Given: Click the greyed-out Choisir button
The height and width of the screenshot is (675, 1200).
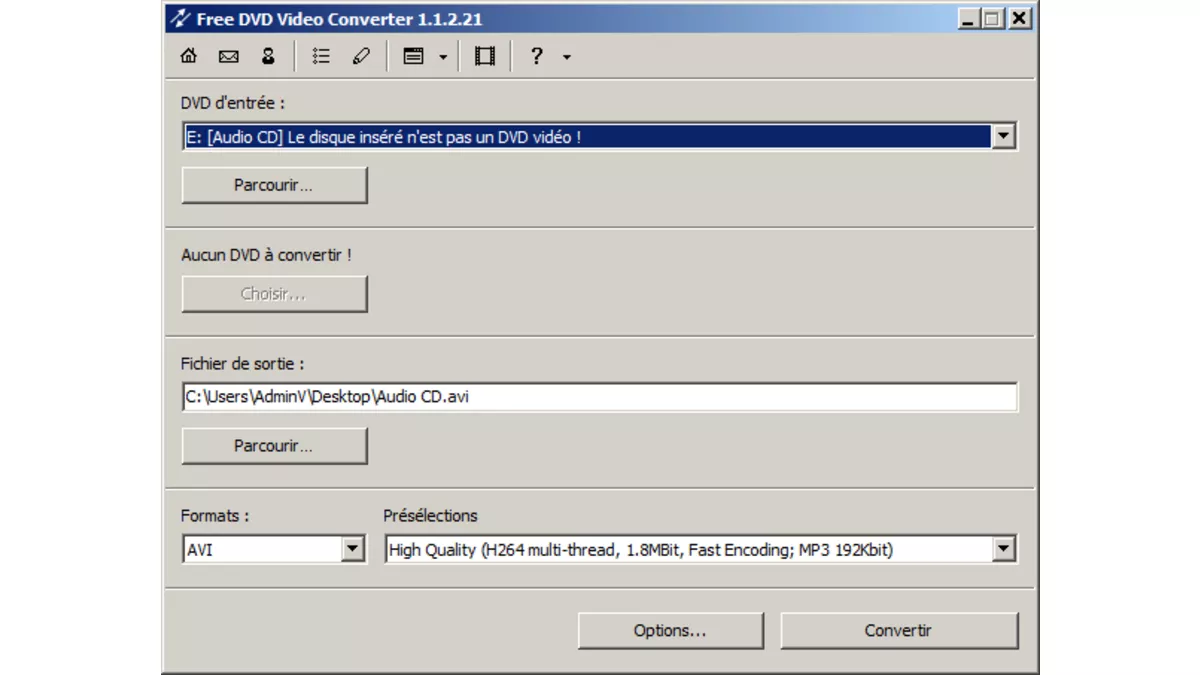Looking at the screenshot, I should pyautogui.click(x=274, y=294).
